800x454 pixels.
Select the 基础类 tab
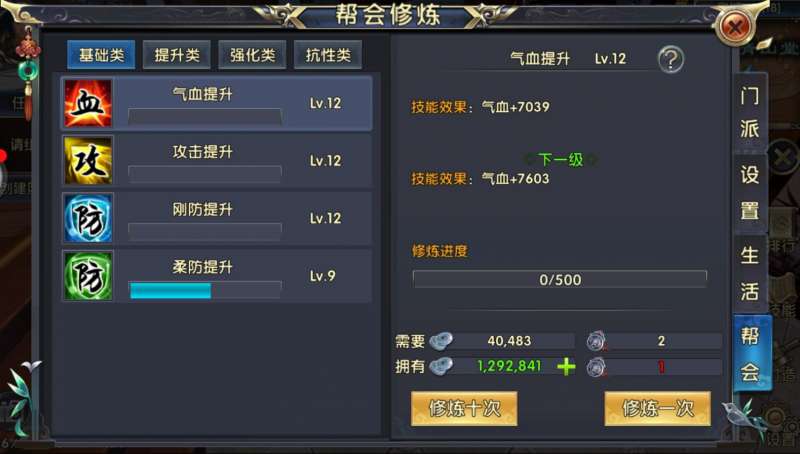point(101,55)
